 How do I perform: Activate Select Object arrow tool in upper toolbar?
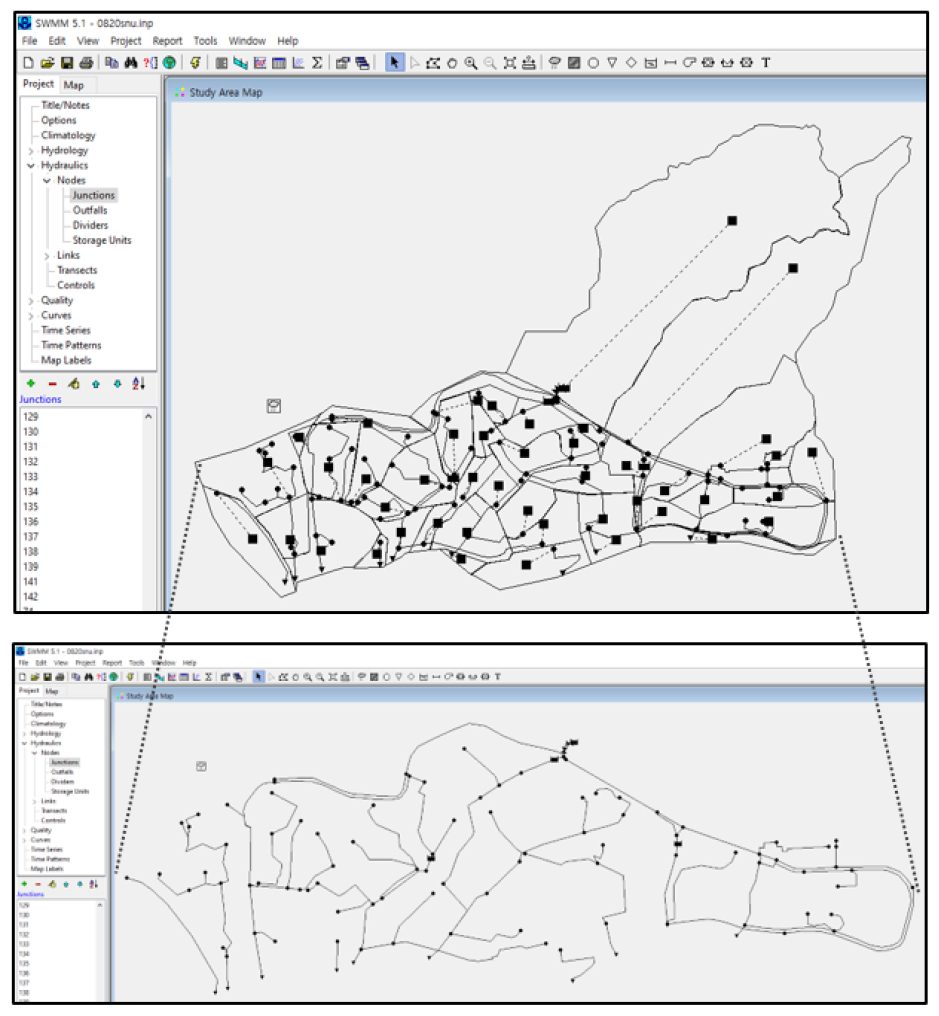tap(395, 63)
